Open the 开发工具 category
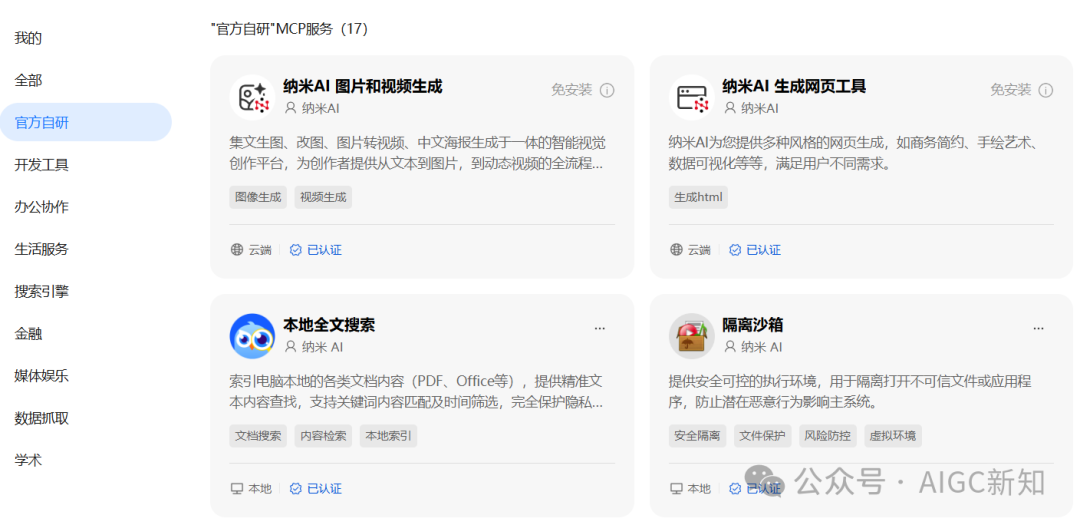The width and height of the screenshot is (1080, 525). coord(42,165)
